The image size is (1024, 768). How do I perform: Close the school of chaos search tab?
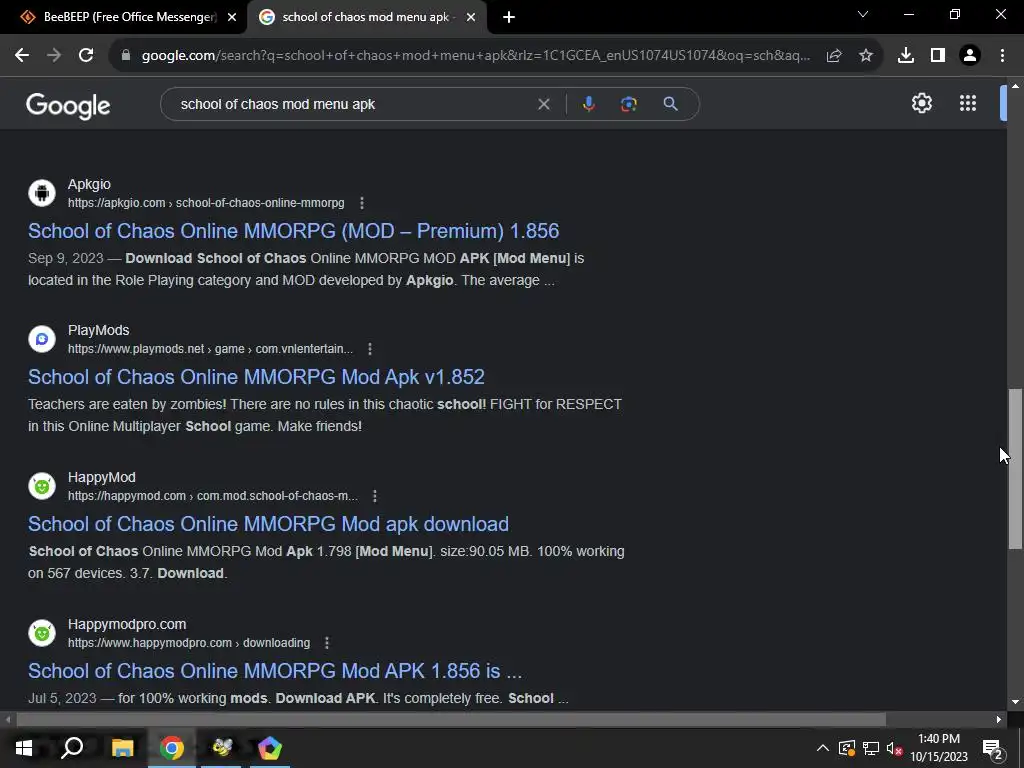tap(471, 18)
